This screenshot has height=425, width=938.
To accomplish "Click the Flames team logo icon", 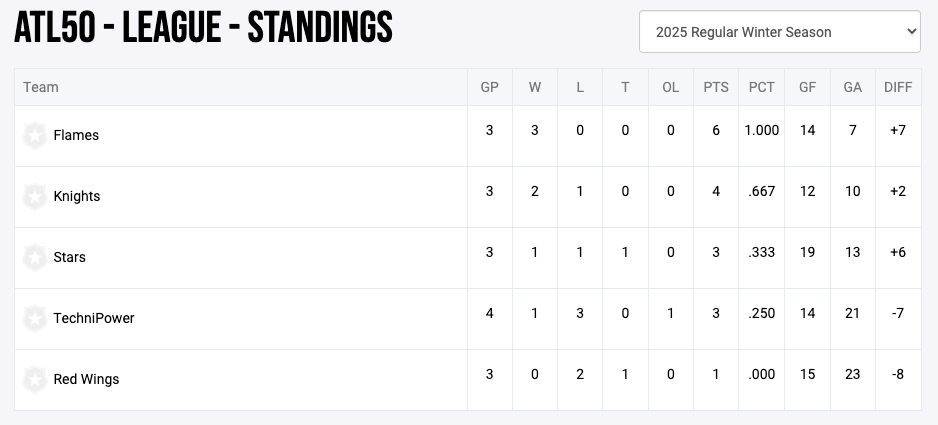I will (x=35, y=136).
